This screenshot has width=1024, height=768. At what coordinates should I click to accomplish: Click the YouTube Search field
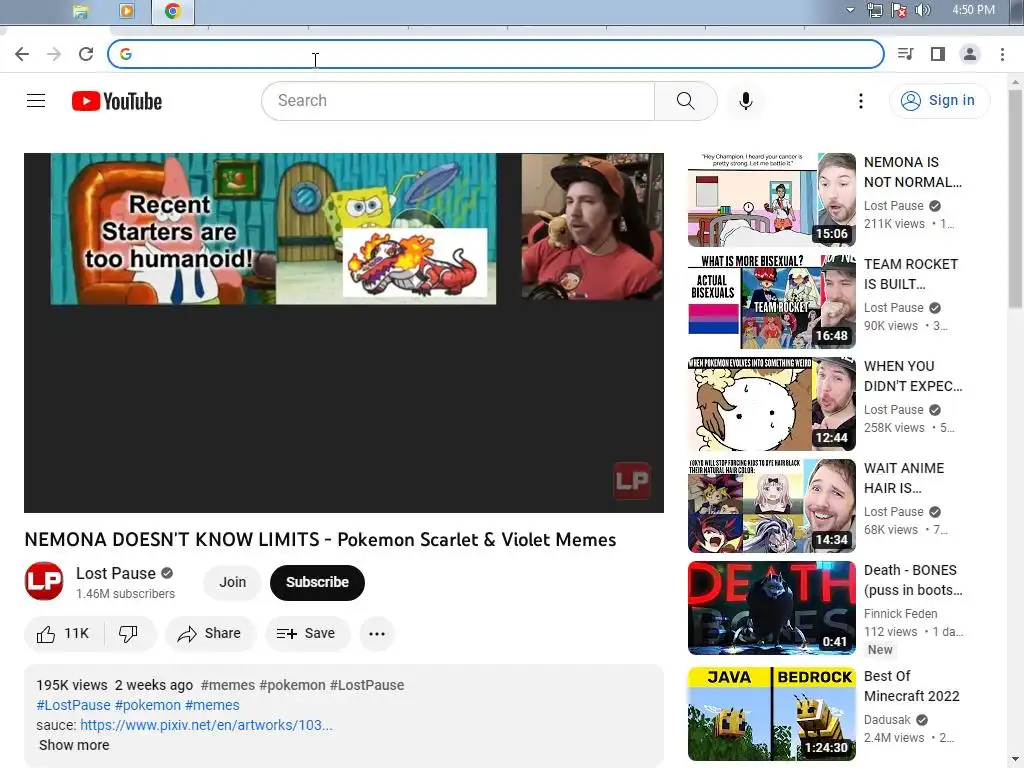coord(458,101)
